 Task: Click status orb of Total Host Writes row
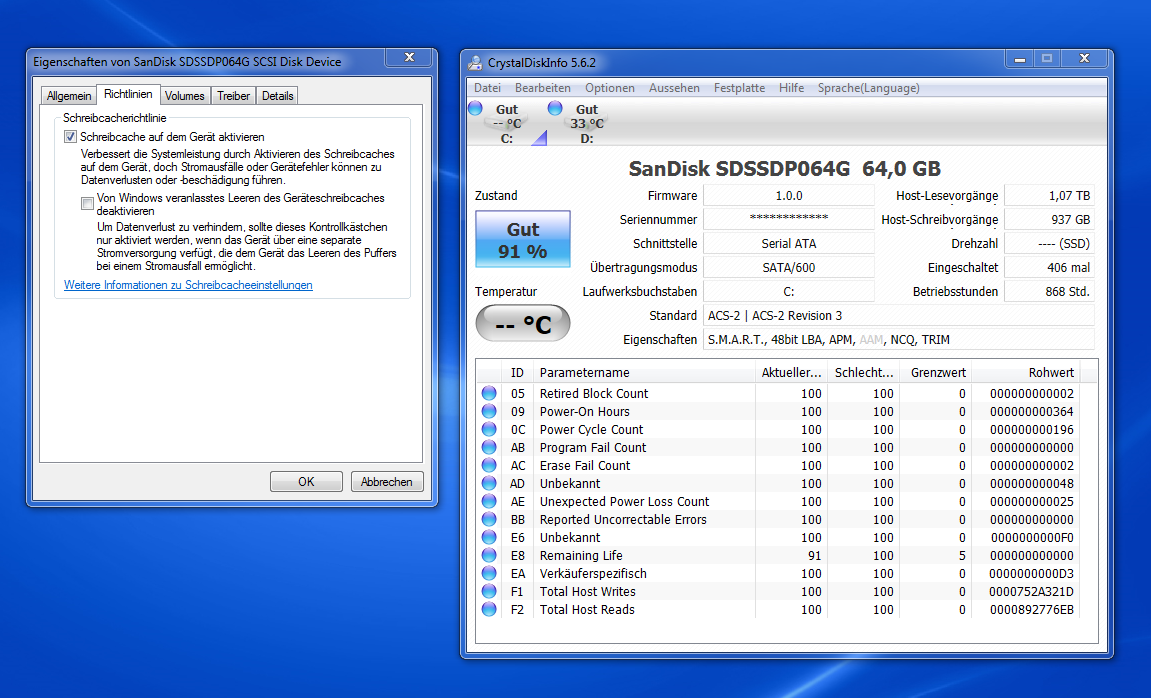click(489, 591)
